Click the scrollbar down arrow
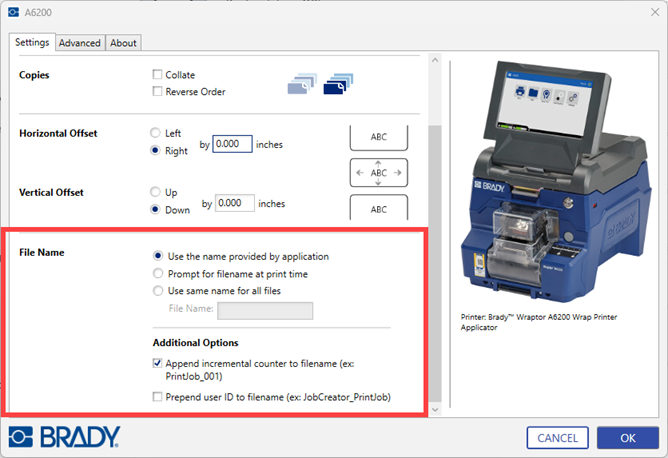Screen dimensions: 668x458 [x=435, y=410]
